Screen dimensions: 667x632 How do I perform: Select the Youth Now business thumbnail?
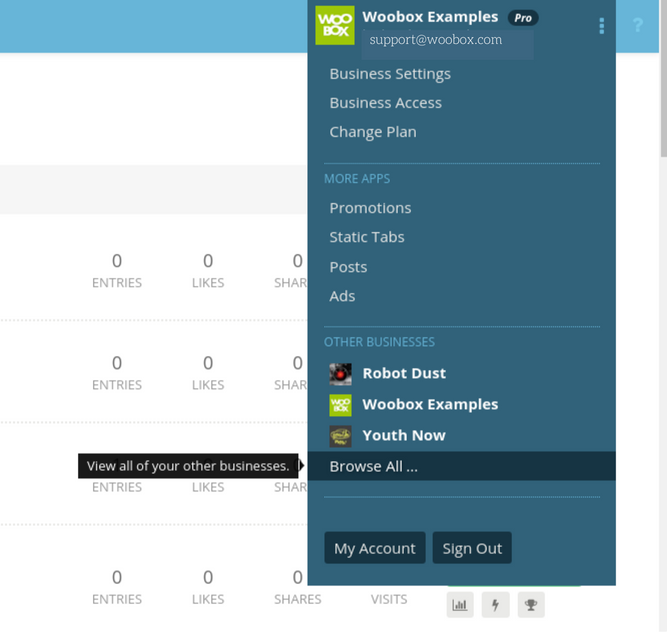[340, 436]
